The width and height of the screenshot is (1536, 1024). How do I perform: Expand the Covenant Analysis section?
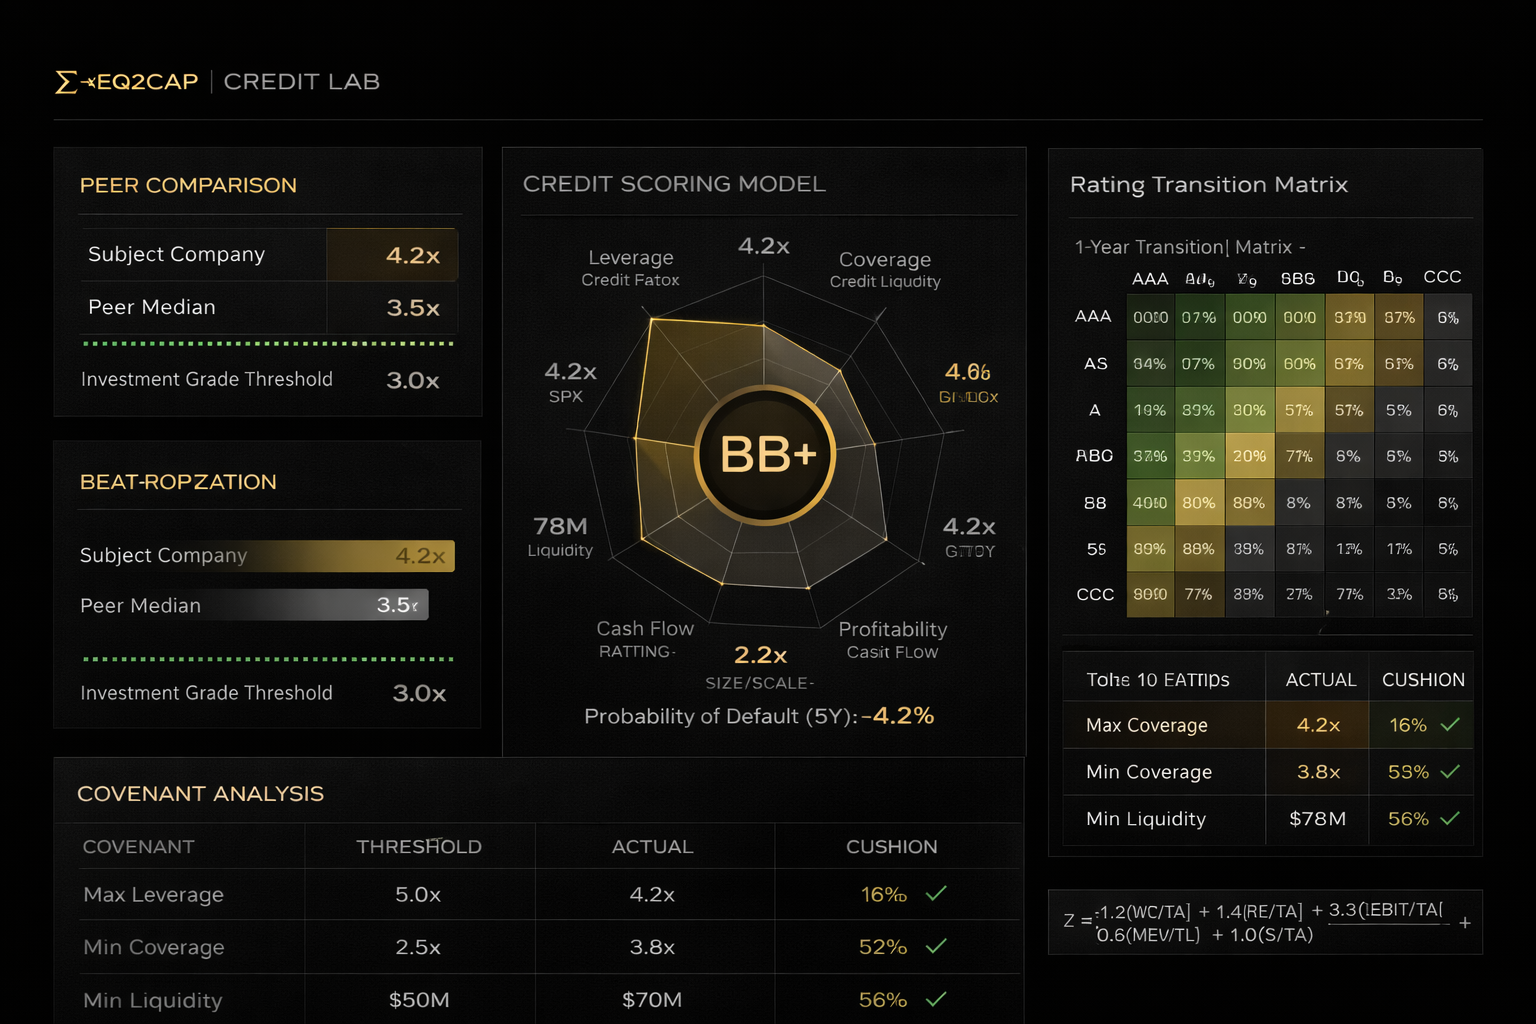pyautogui.click(x=200, y=793)
